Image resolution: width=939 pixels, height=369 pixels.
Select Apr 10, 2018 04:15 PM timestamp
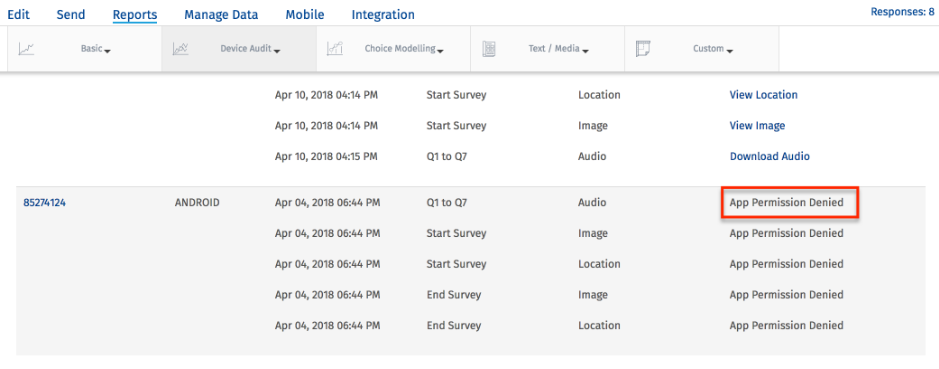(326, 156)
